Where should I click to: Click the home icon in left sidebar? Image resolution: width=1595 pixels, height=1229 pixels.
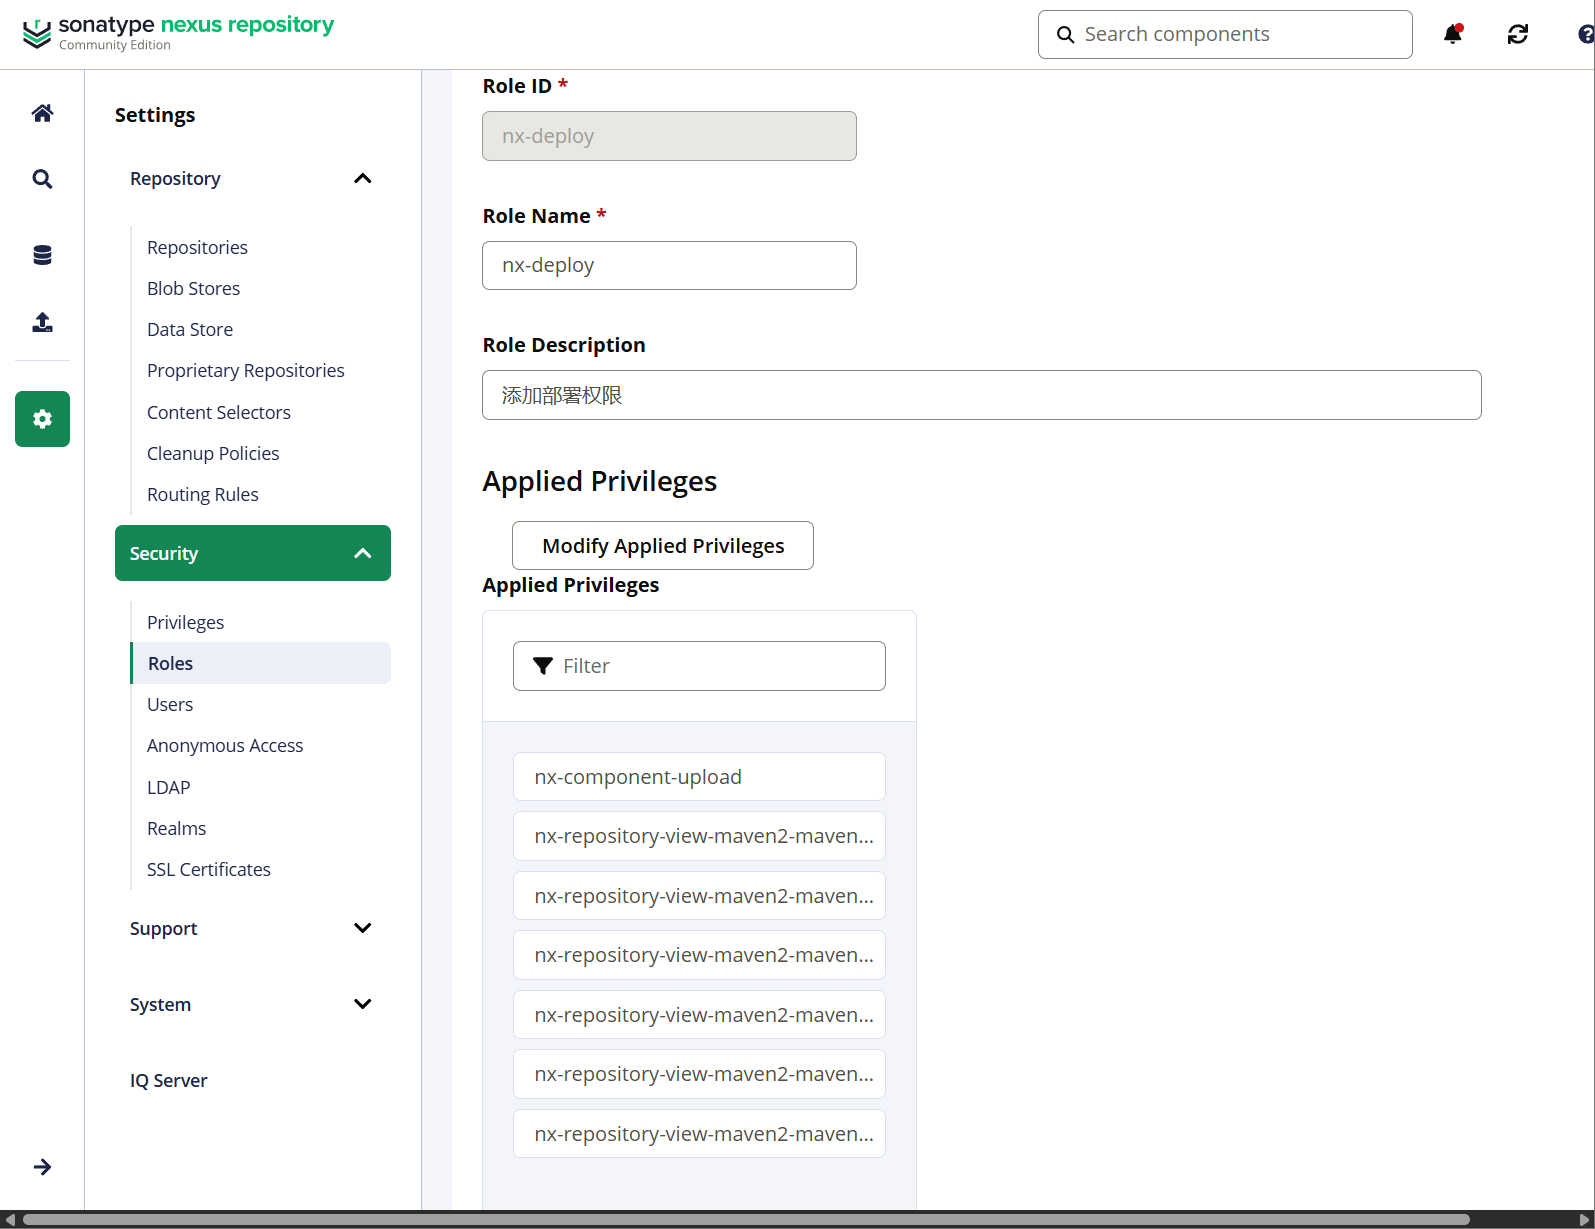pos(42,113)
